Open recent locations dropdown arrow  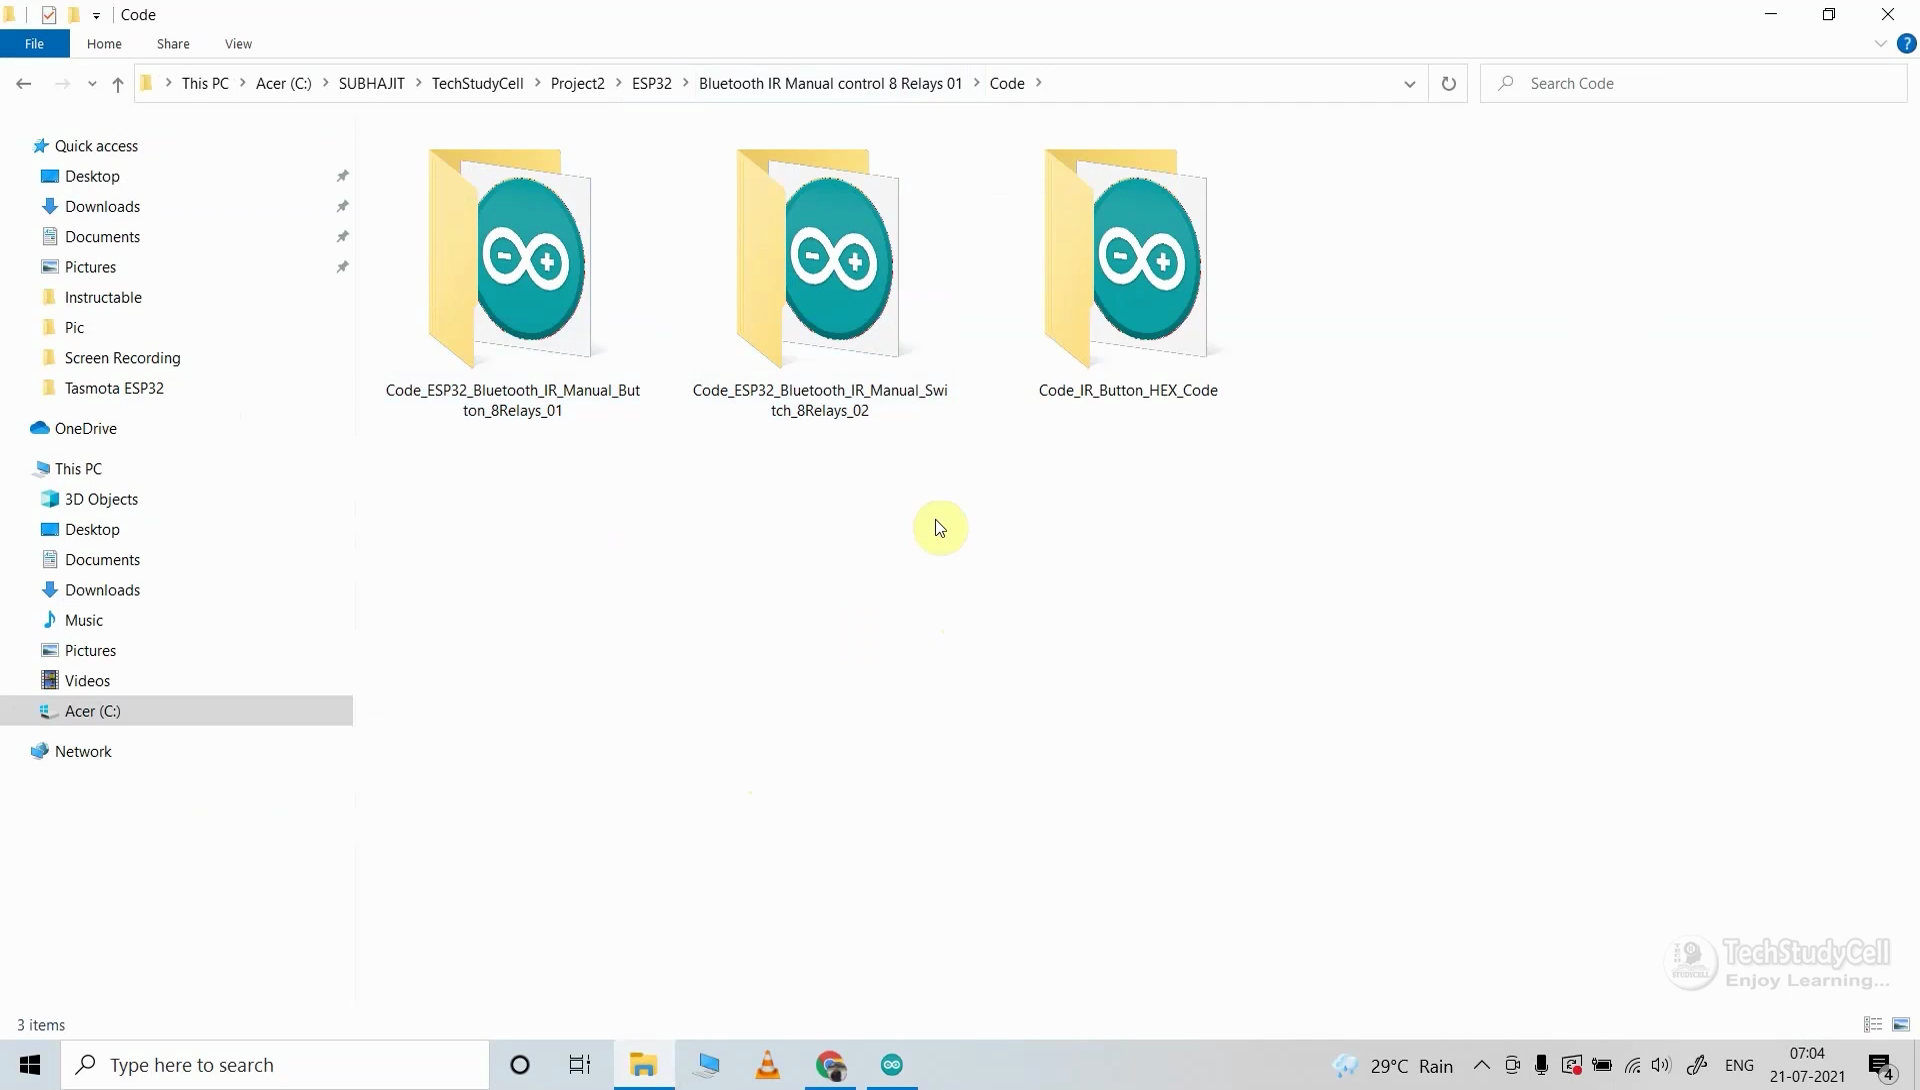(92, 84)
